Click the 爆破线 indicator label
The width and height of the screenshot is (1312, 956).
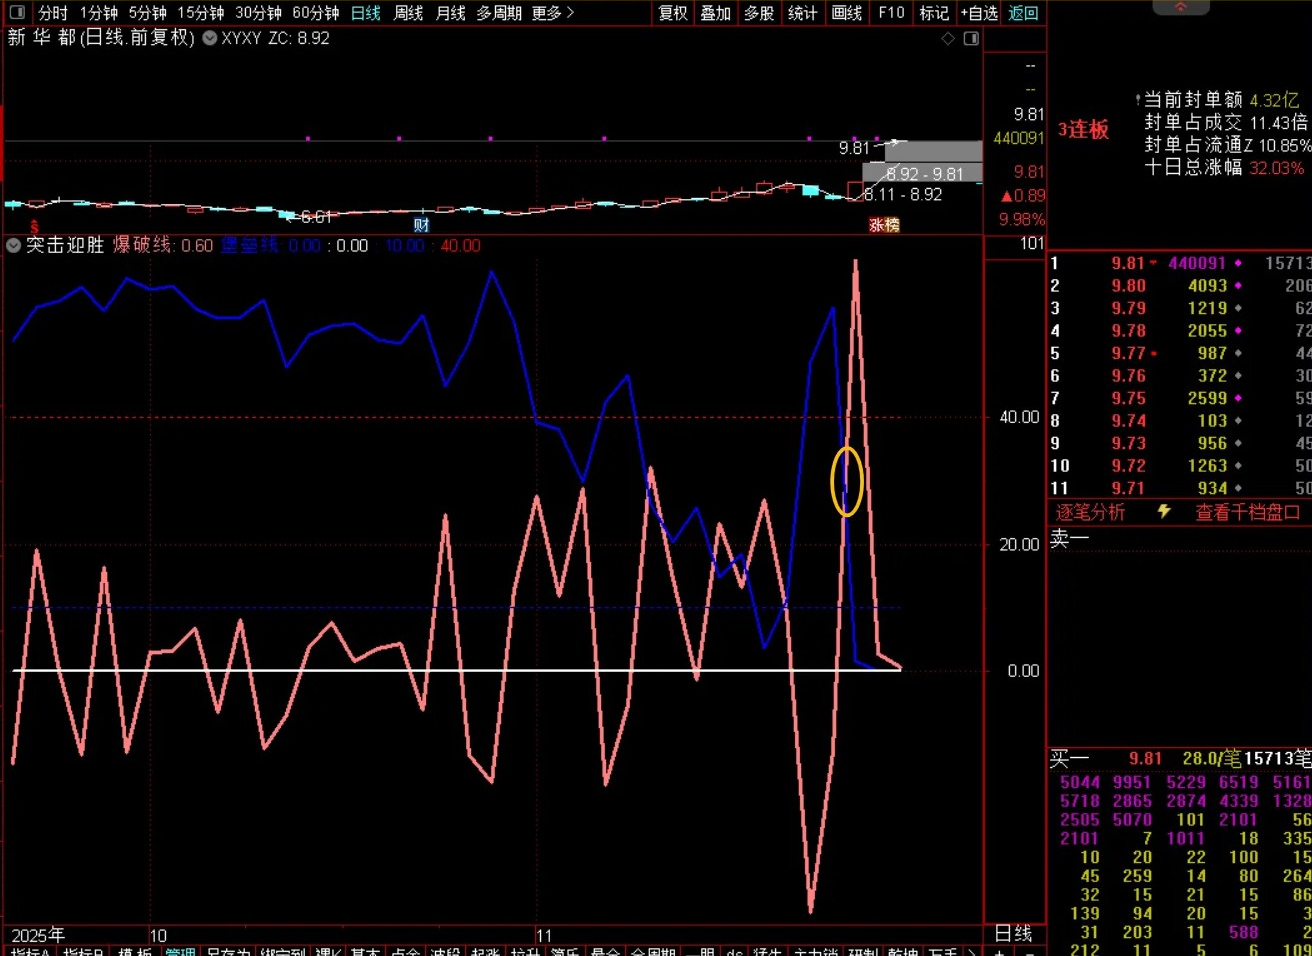pyautogui.click(x=142, y=245)
